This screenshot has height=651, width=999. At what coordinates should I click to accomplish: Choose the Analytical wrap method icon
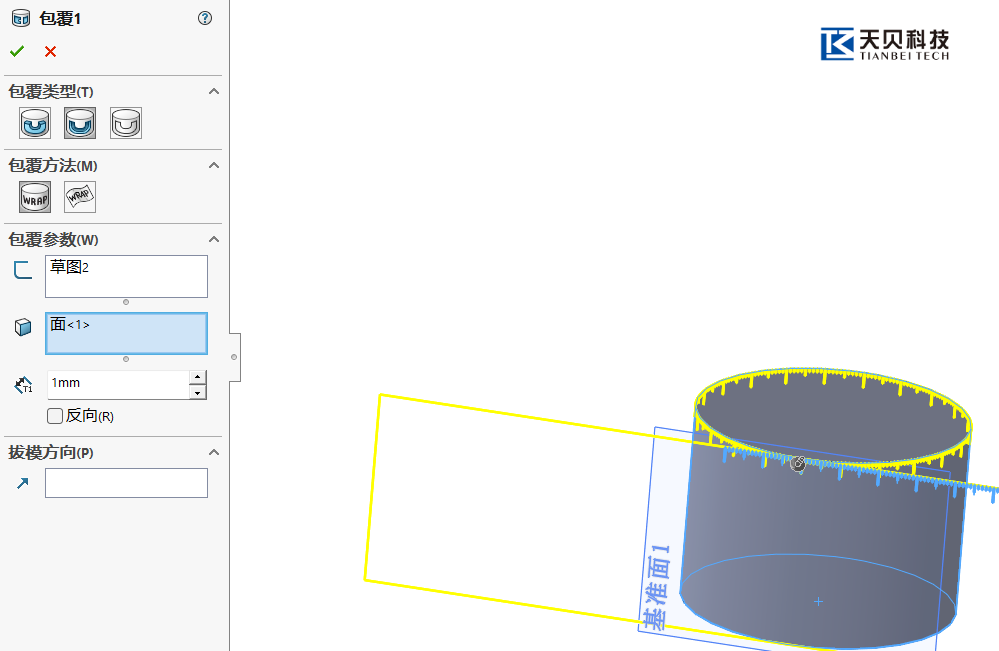[35, 197]
